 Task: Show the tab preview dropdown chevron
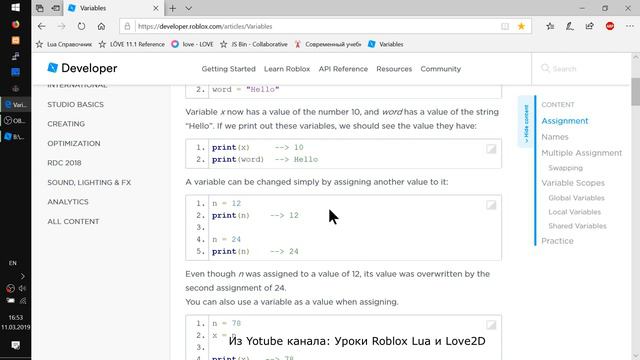pyautogui.click(x=189, y=8)
